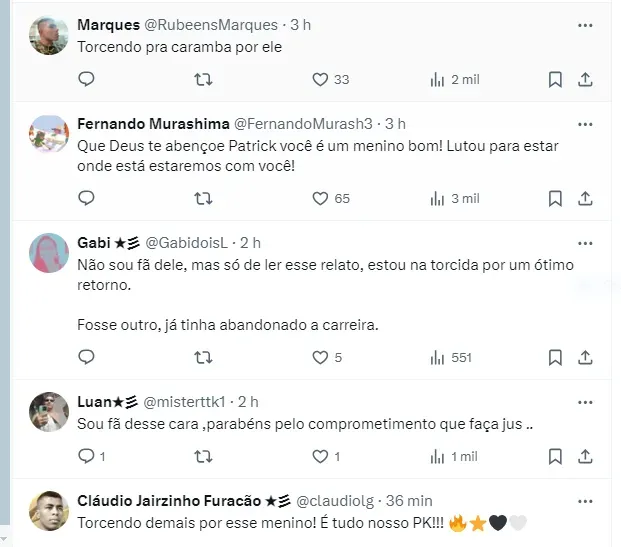Reply to Marques' tweet
621x547 pixels.
86,80
